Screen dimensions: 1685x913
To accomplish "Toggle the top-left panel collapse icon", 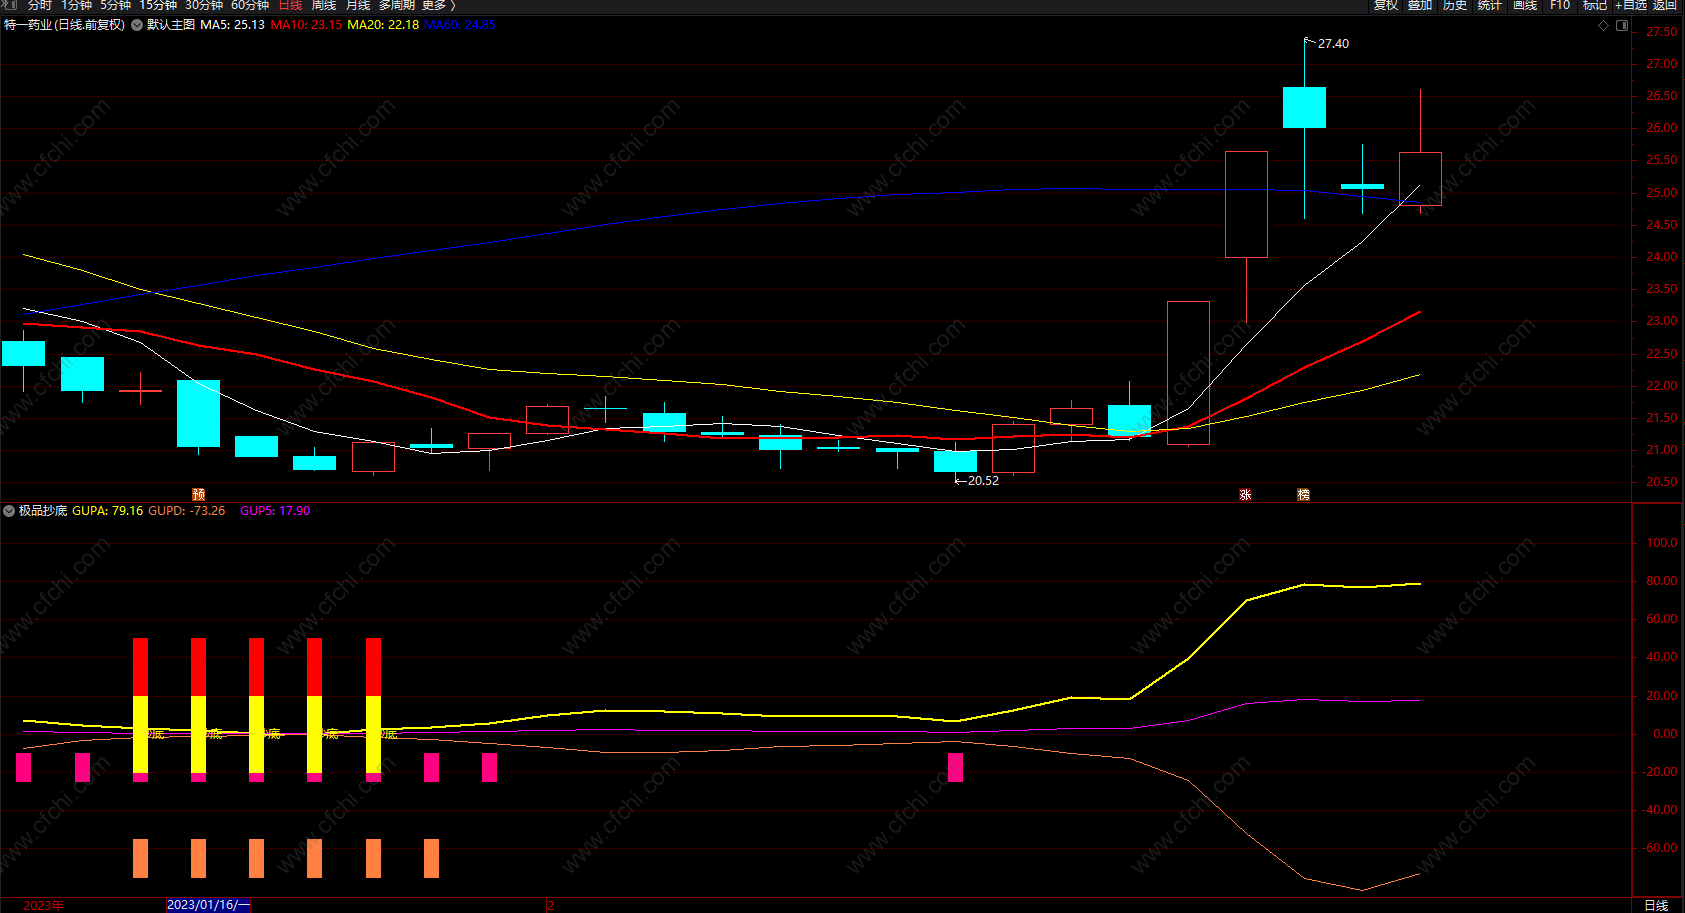I will pyautogui.click(x=9, y=5).
